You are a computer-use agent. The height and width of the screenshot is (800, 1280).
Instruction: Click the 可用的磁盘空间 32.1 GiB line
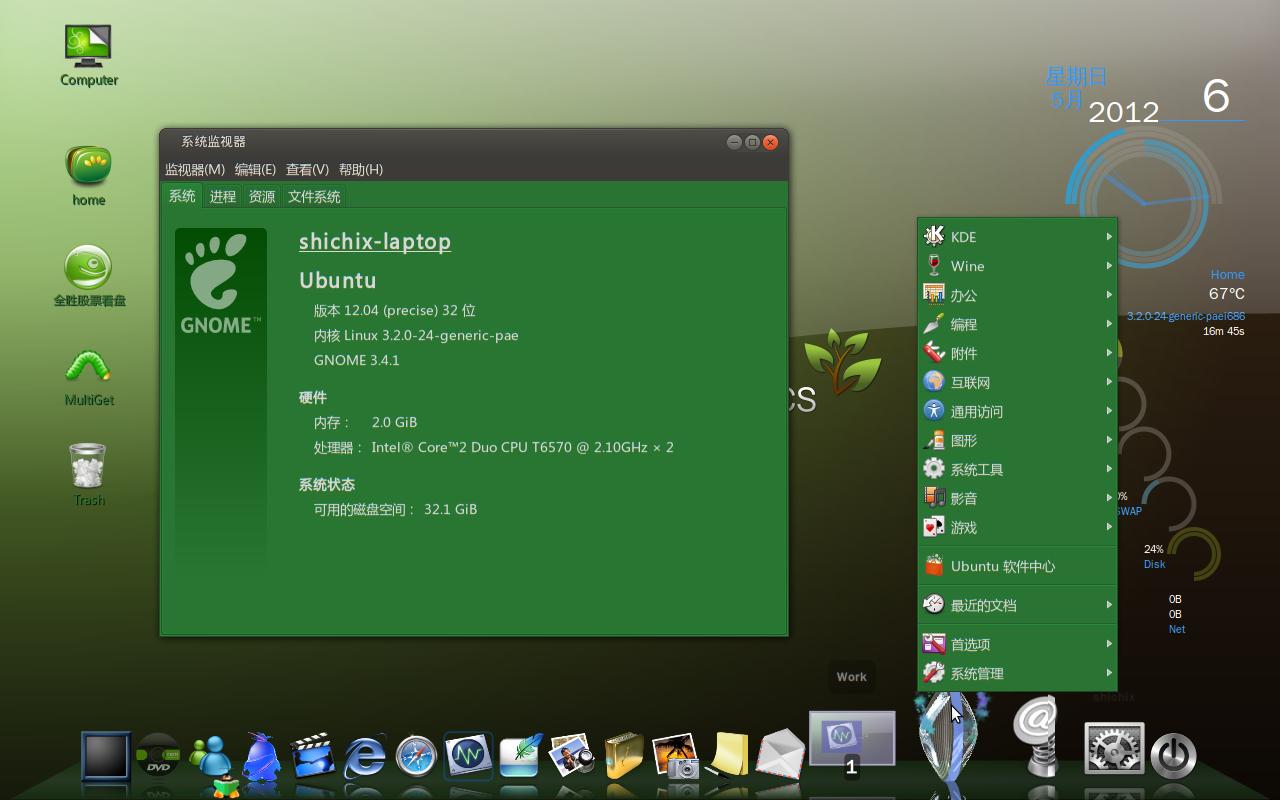tap(395, 509)
